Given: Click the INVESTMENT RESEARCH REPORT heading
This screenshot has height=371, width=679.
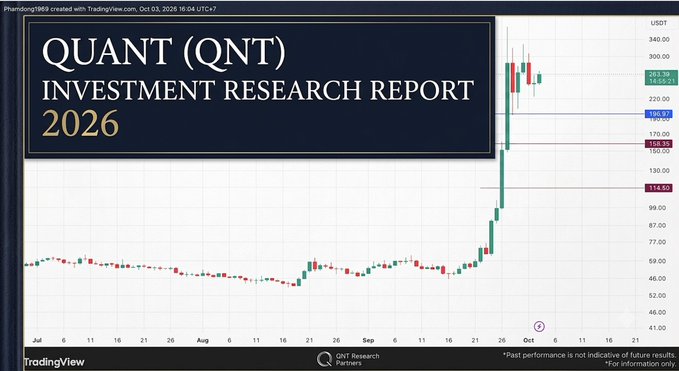Looking at the screenshot, I should click(x=258, y=90).
